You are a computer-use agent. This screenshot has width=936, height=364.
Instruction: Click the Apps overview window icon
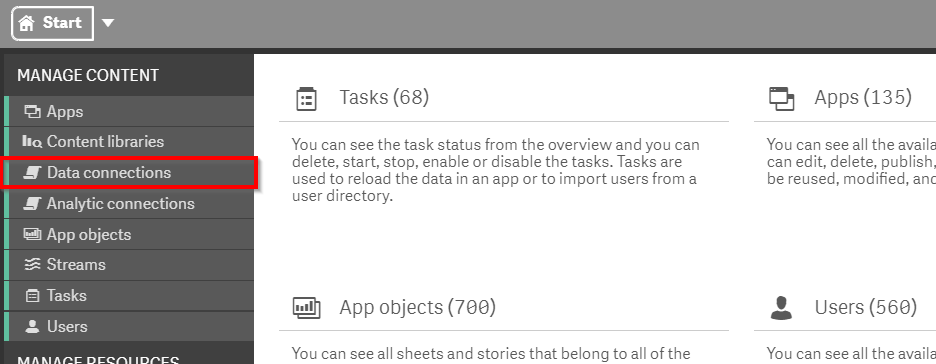click(782, 98)
